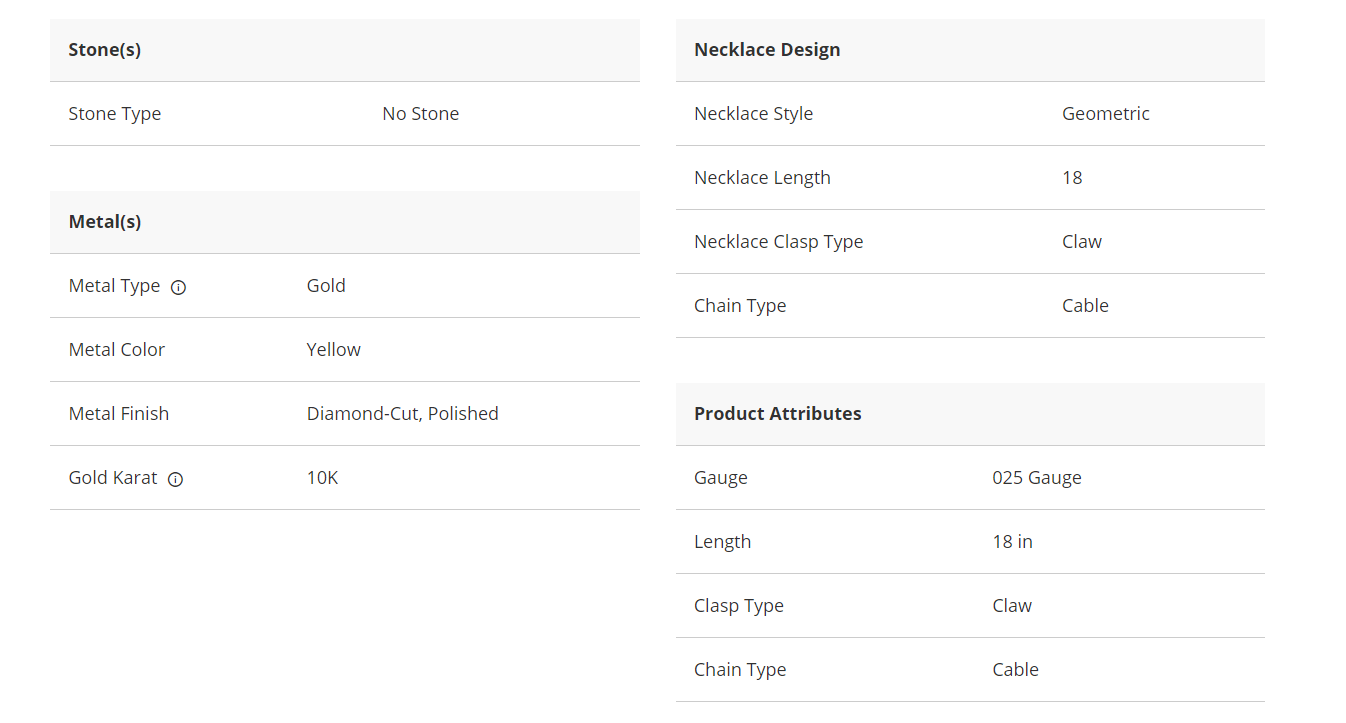Viewport: 1346px width, 723px height.
Task: Click the Necklace Design section header
Action: point(767,50)
